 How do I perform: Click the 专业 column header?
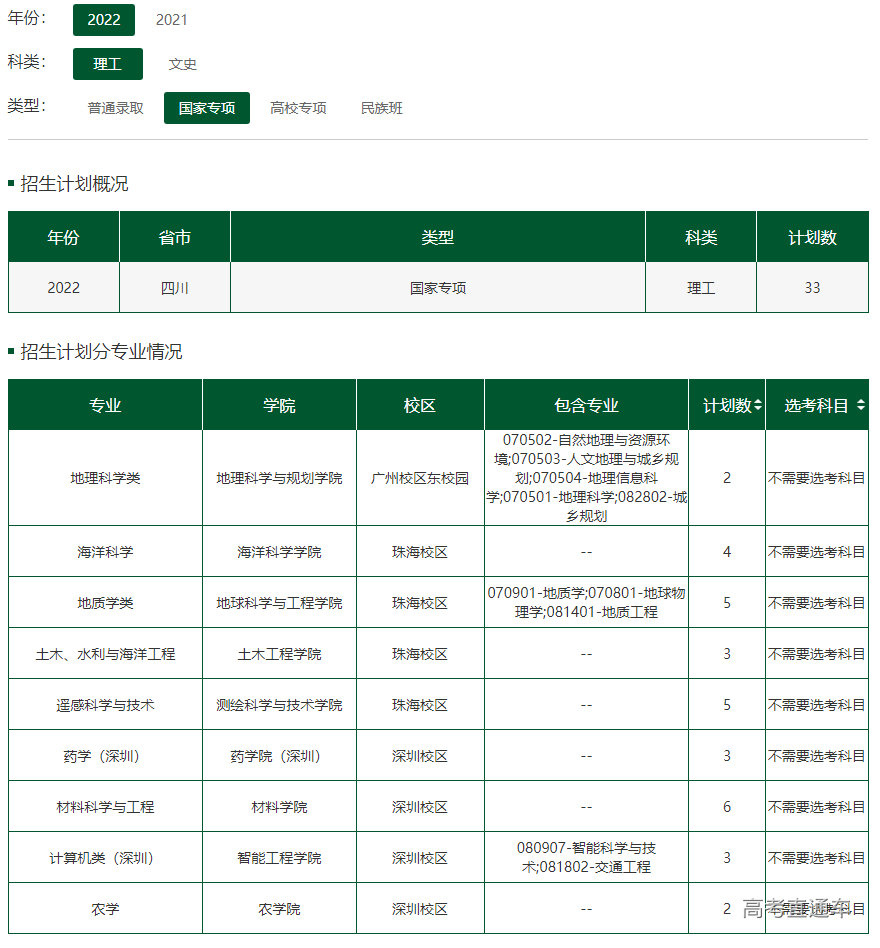click(105, 404)
